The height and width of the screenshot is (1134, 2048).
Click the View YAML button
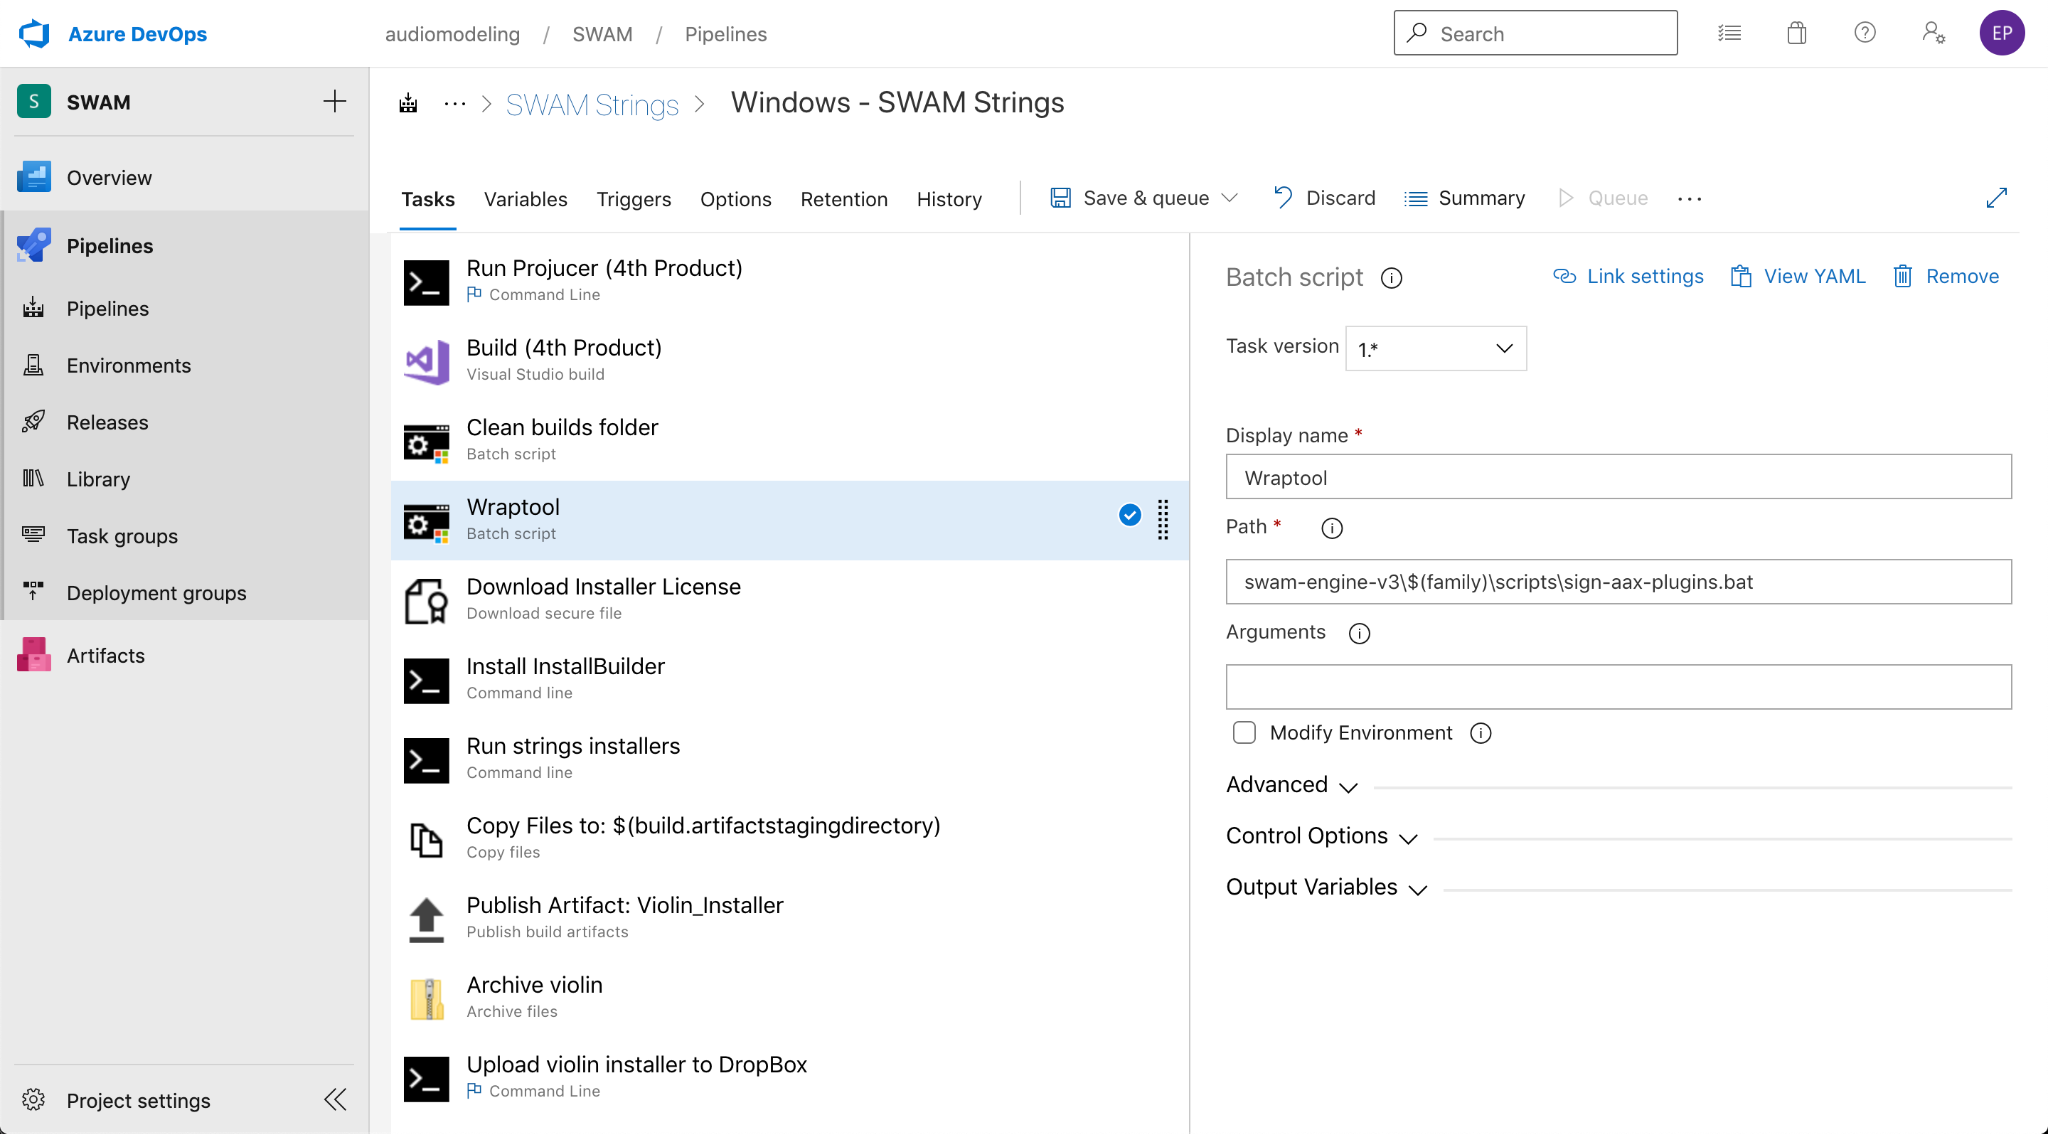(1800, 277)
